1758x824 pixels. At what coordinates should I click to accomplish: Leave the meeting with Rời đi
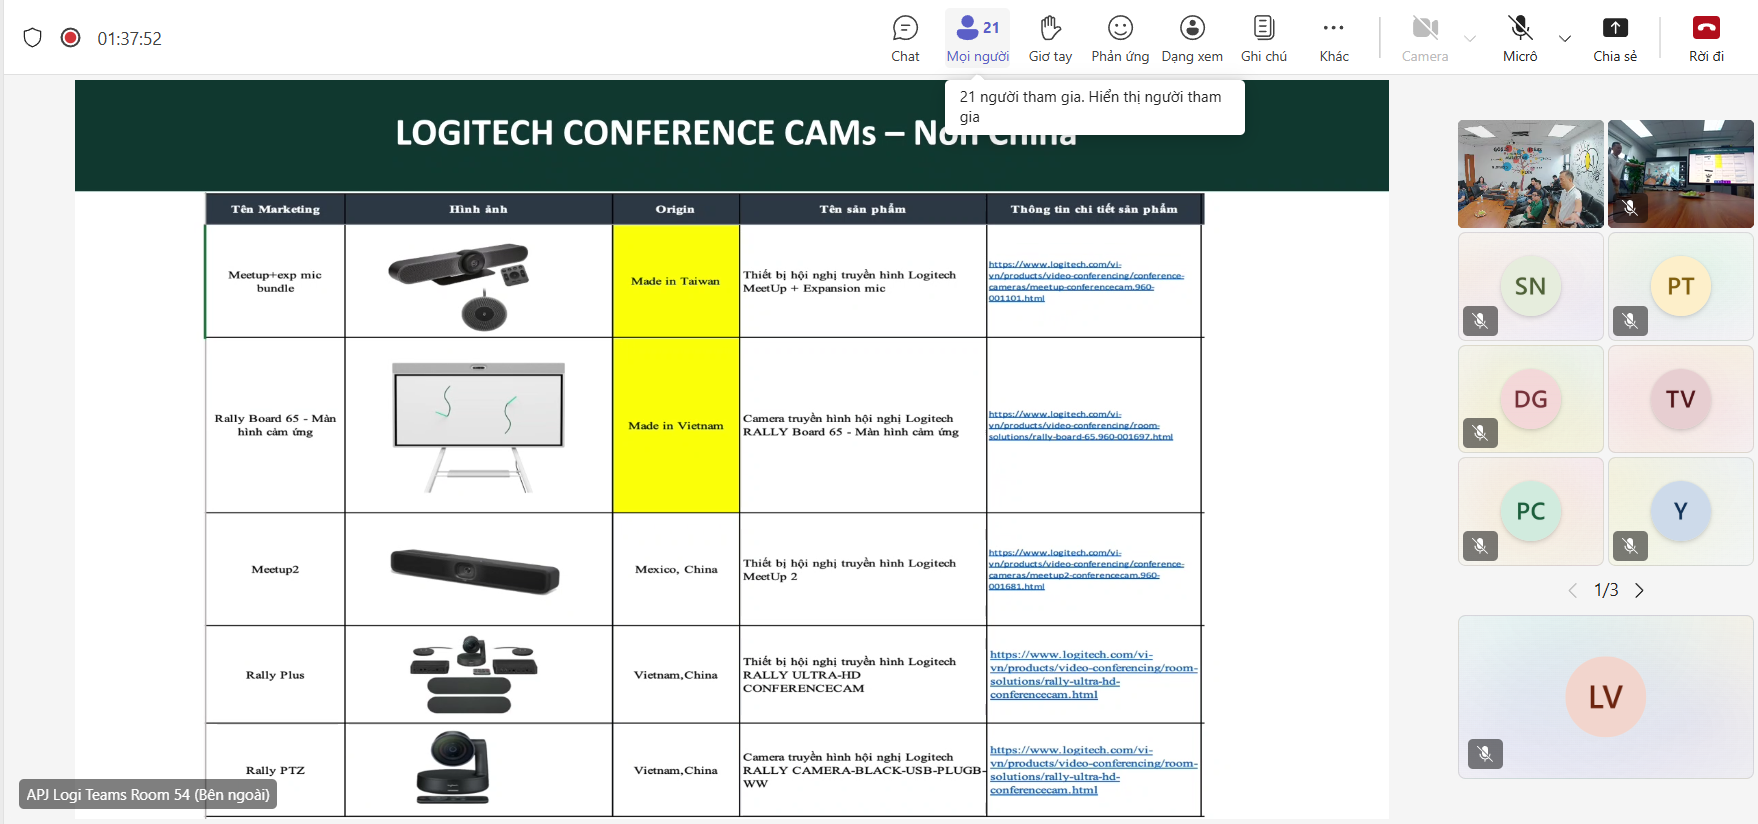(1706, 38)
